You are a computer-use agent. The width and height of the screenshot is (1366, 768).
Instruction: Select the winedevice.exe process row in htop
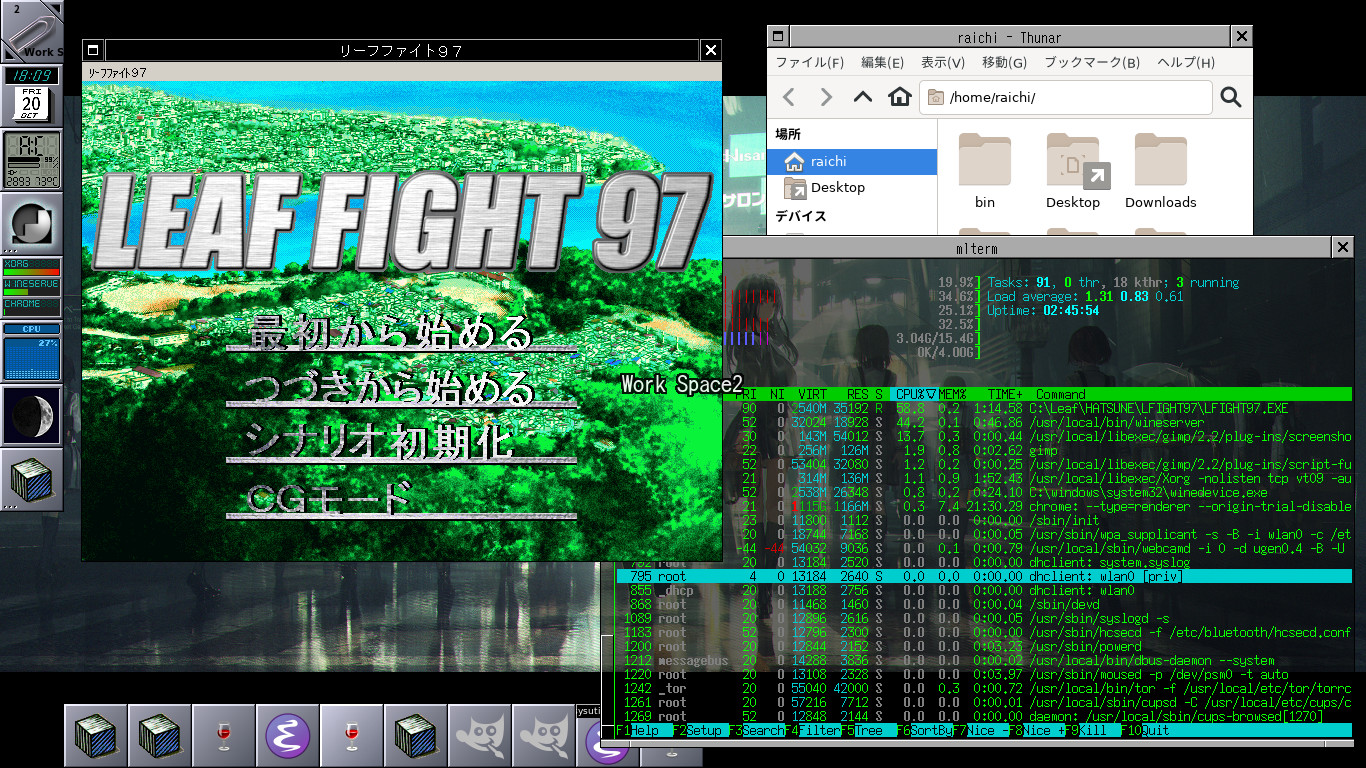1037,493
